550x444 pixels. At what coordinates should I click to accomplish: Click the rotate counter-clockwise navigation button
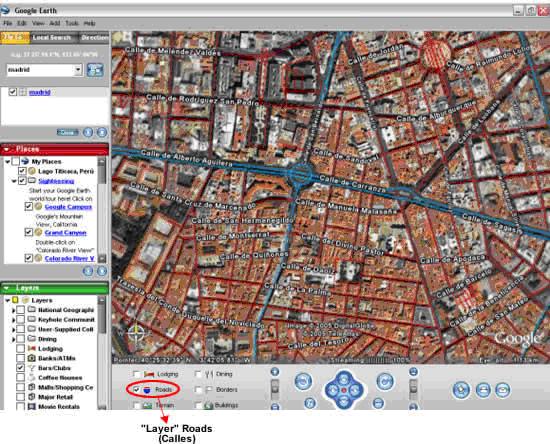coord(303,381)
